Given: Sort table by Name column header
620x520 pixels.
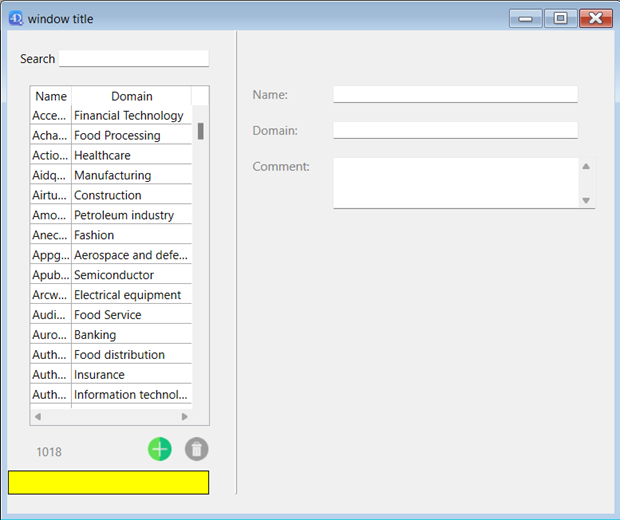Looking at the screenshot, I should tap(51, 97).
